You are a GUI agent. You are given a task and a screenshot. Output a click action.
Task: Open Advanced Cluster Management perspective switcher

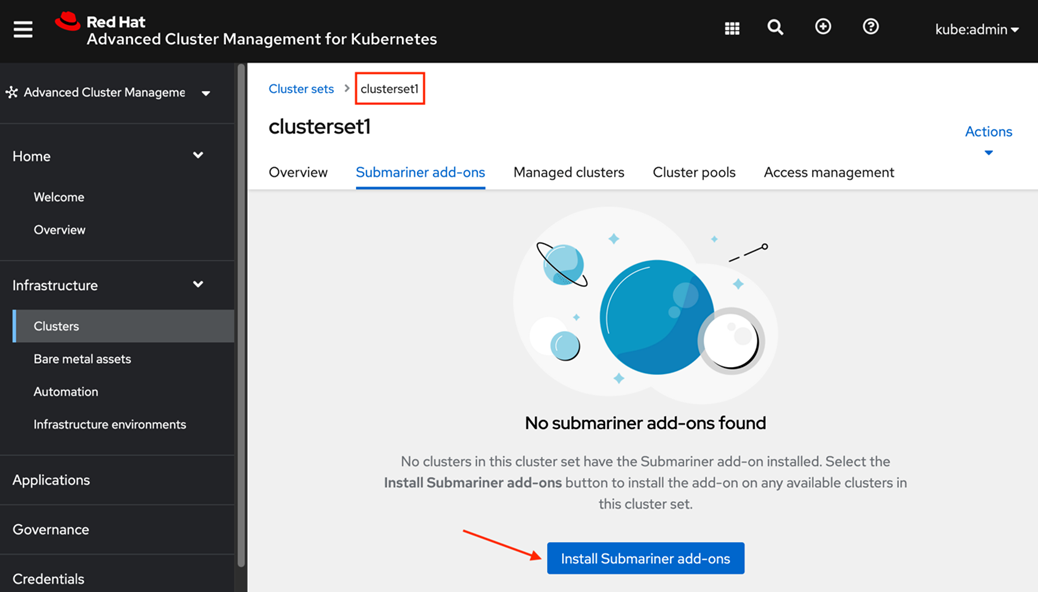tap(109, 93)
